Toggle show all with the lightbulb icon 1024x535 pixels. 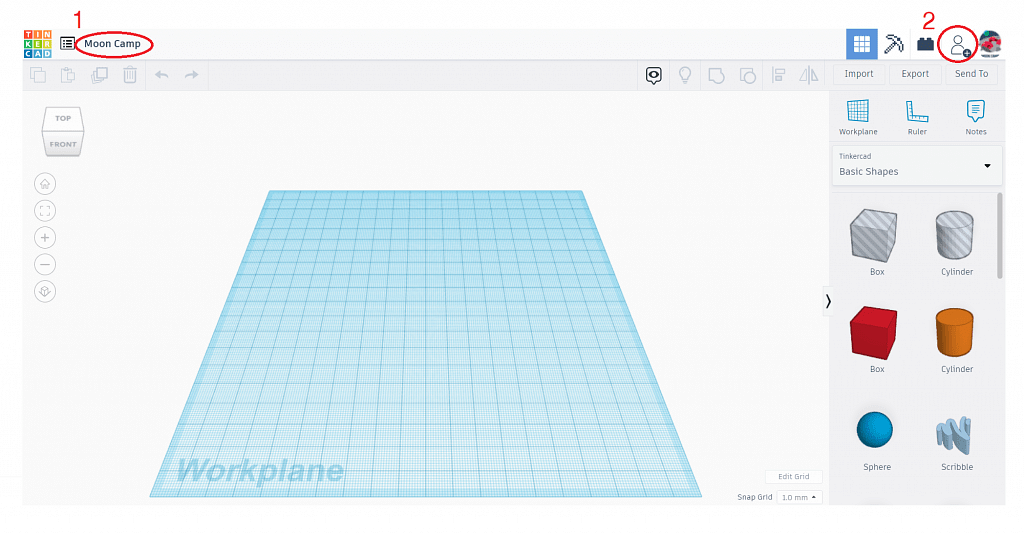click(x=685, y=75)
